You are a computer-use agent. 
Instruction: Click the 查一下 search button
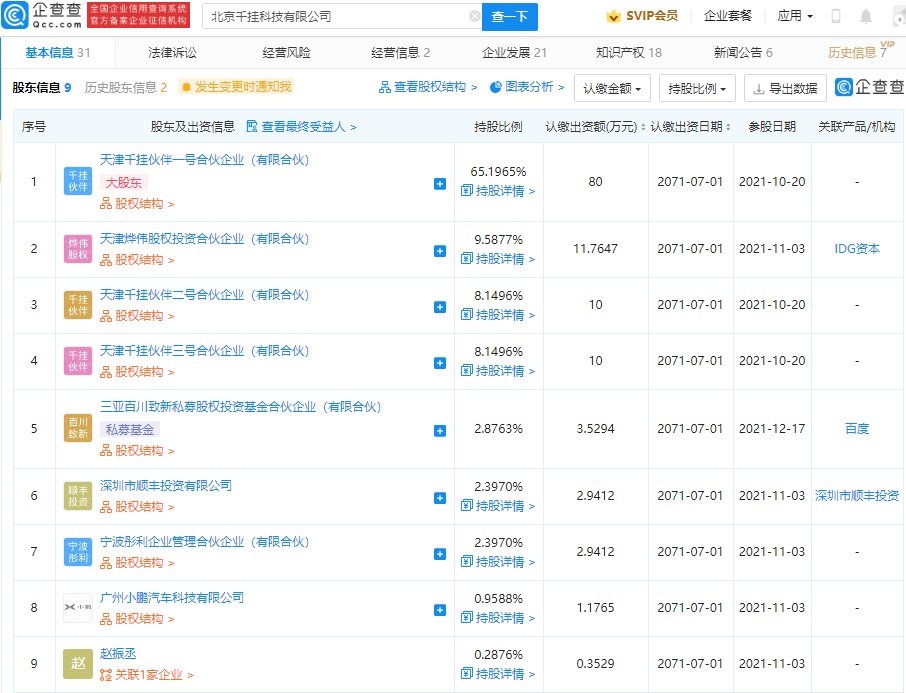pyautogui.click(x=510, y=17)
